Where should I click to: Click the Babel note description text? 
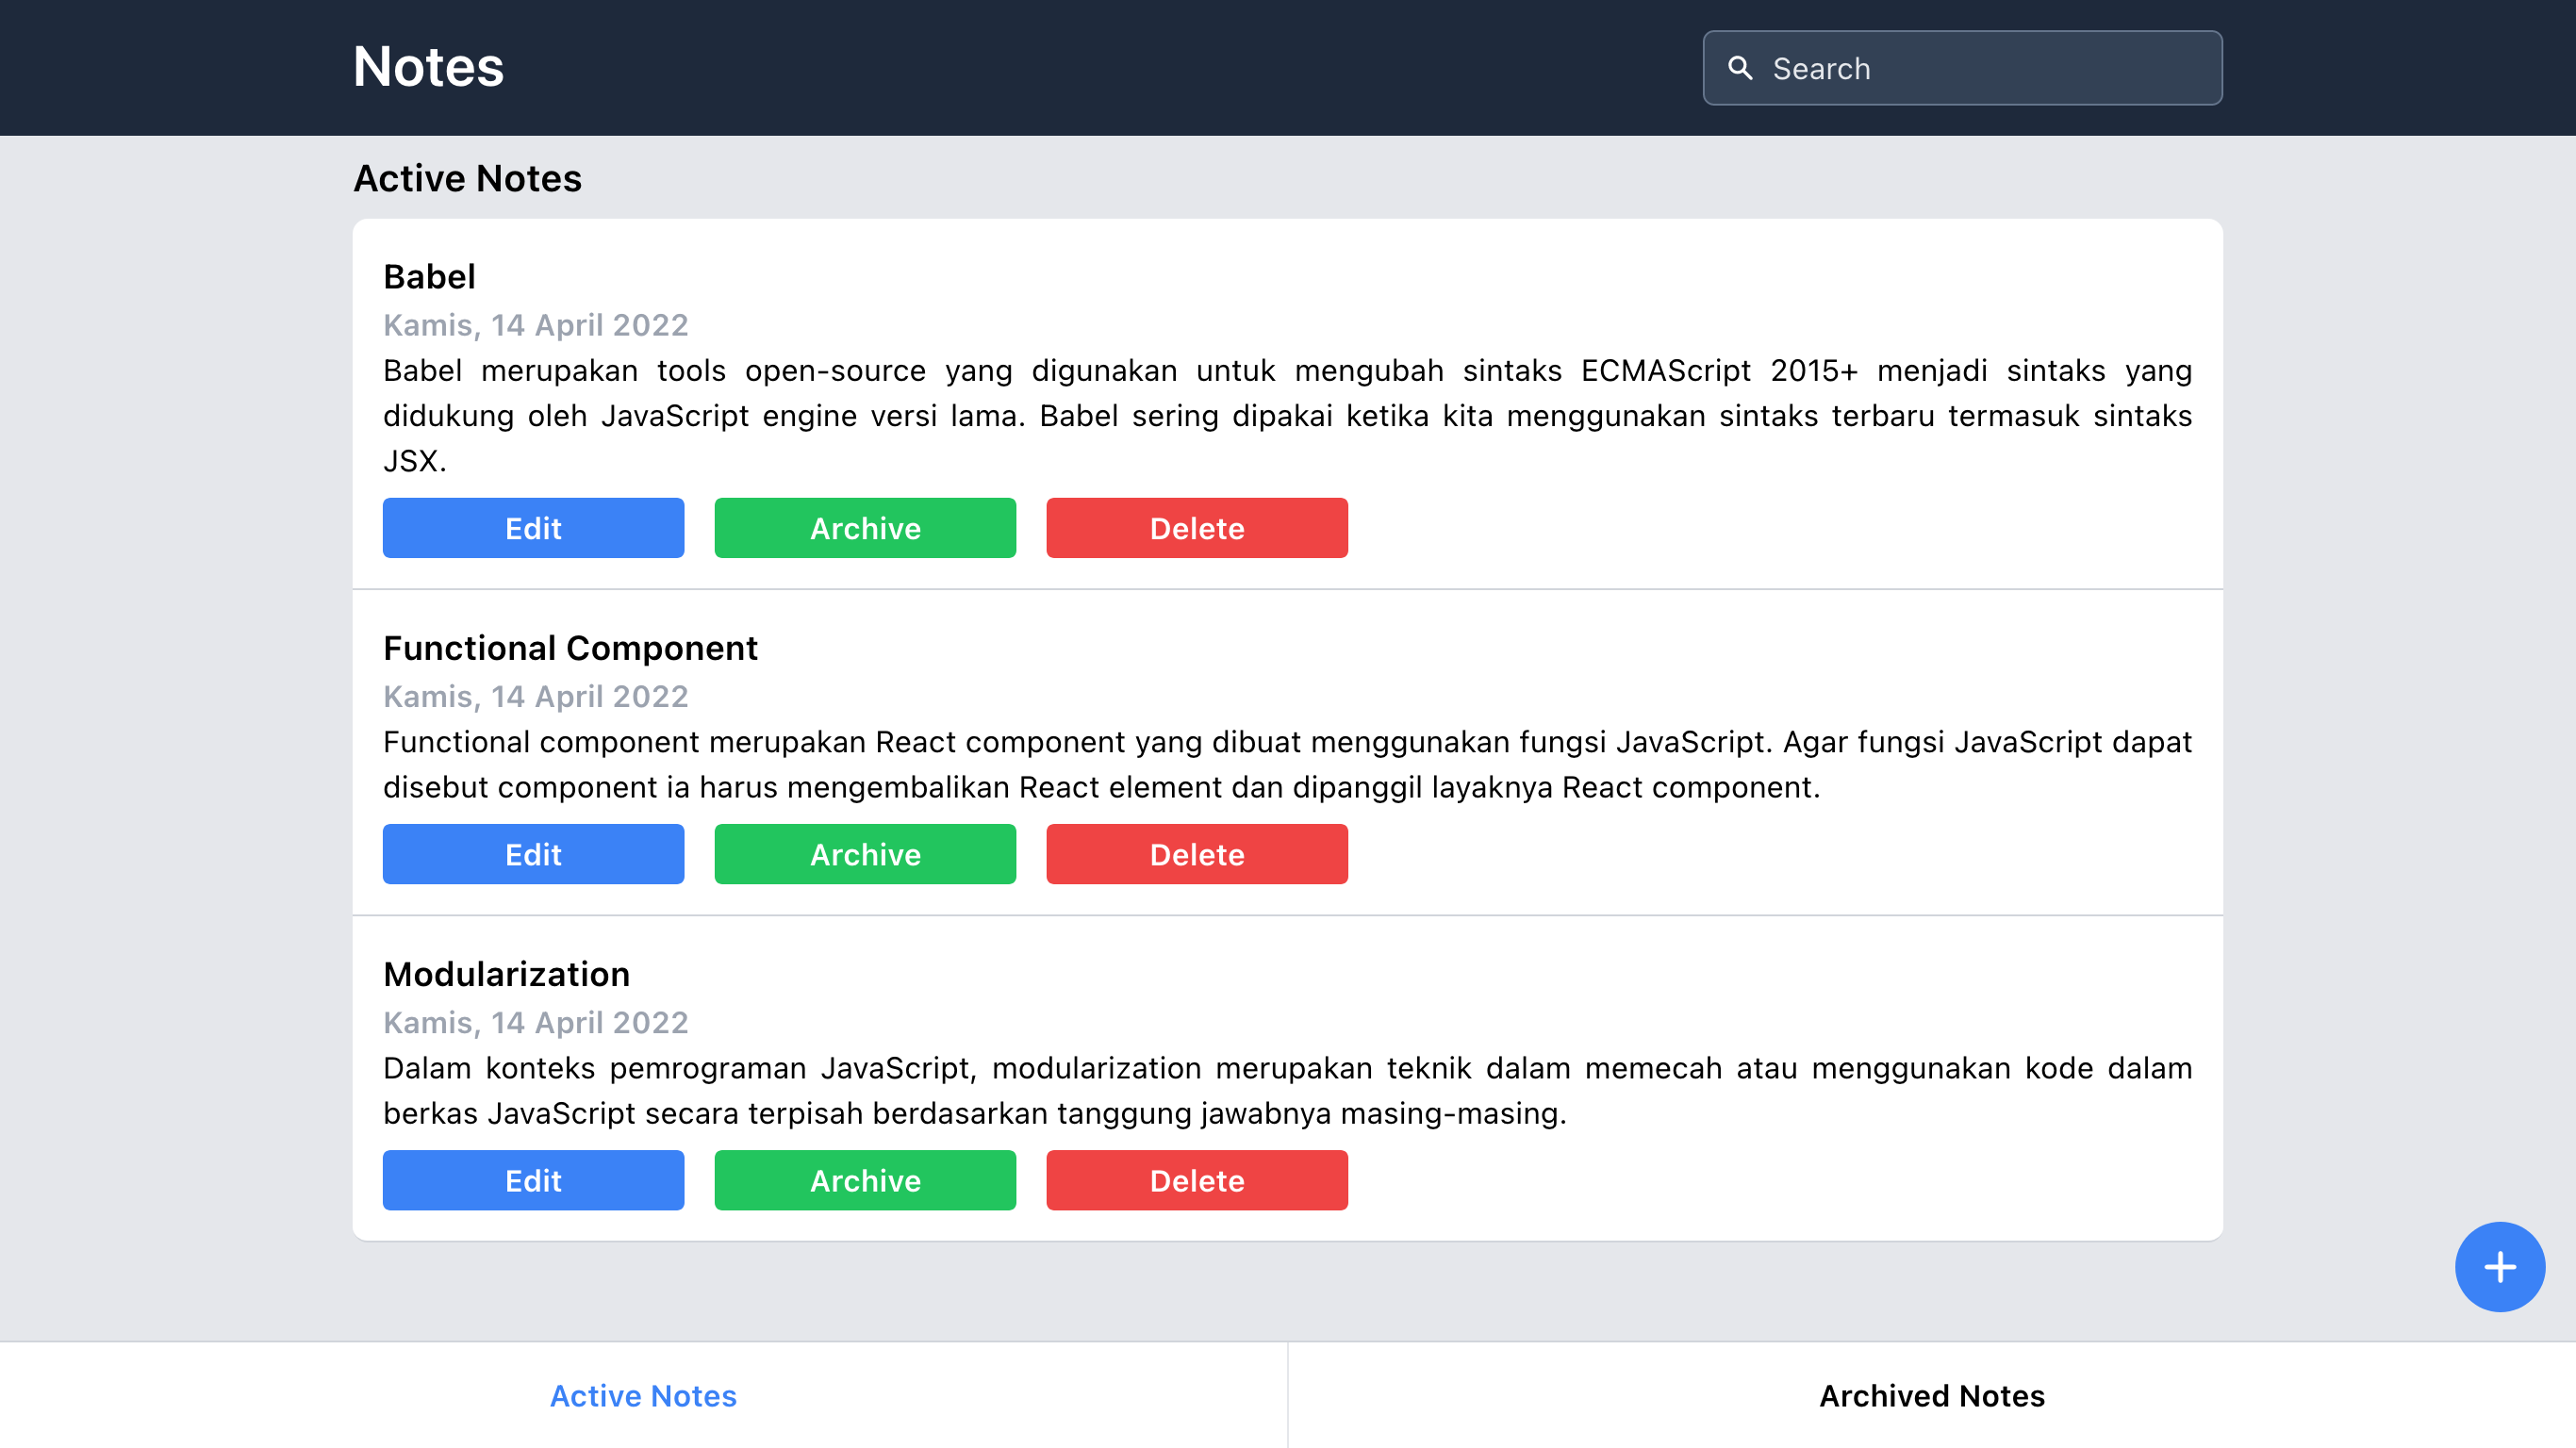pyautogui.click(x=1287, y=415)
